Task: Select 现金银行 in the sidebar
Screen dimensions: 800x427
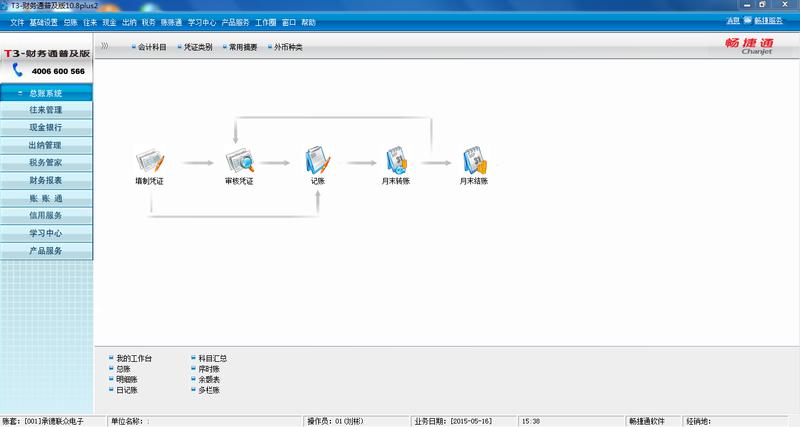Action: 46,128
